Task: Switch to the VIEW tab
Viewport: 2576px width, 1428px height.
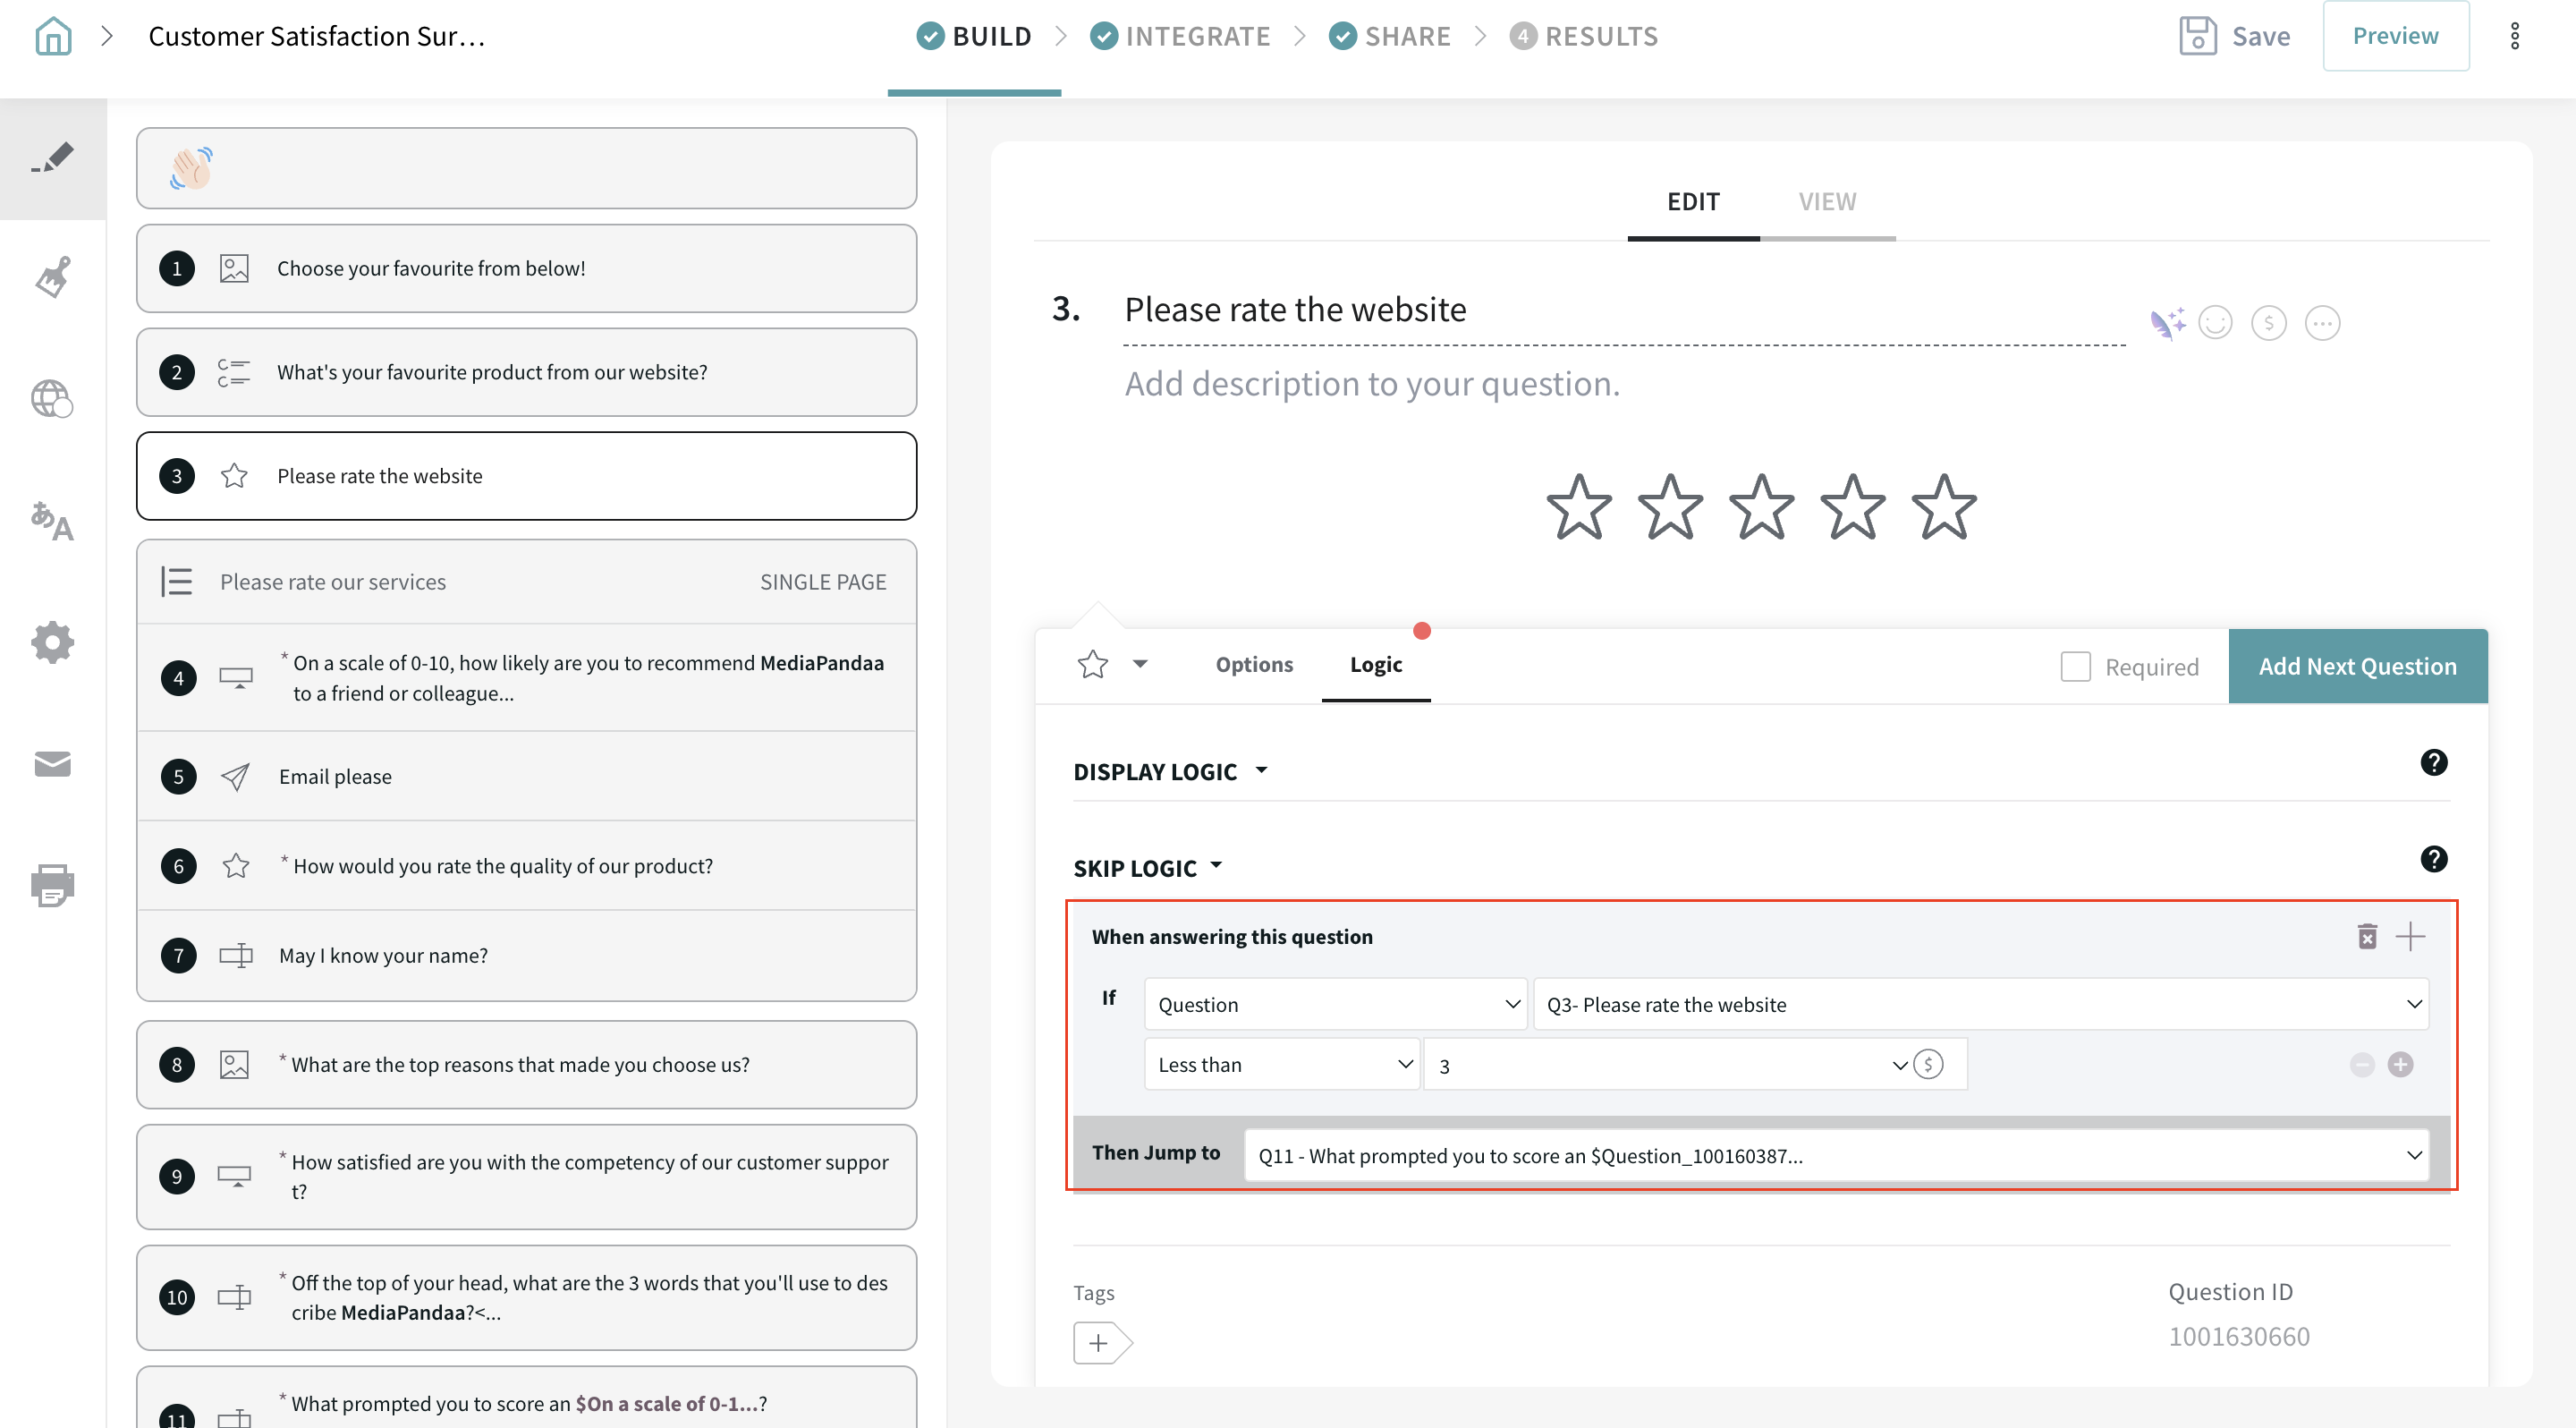Action: coord(1827,202)
